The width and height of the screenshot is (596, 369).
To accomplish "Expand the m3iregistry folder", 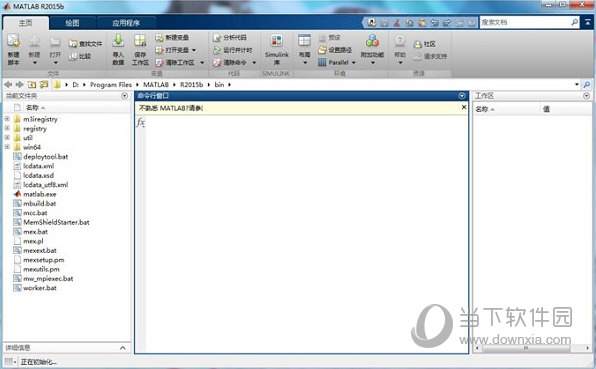I will click(7, 119).
